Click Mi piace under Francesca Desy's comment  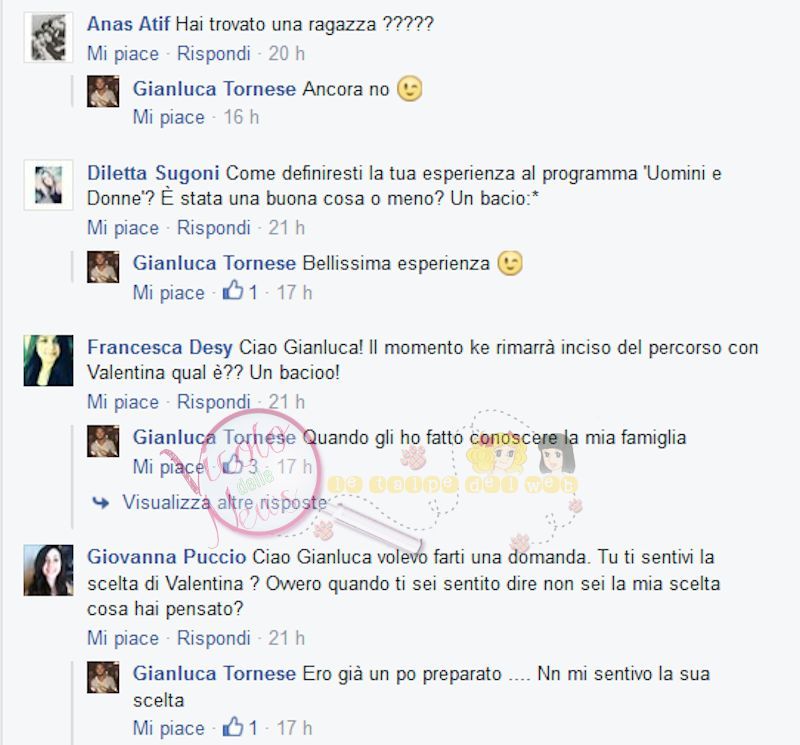tap(123, 402)
